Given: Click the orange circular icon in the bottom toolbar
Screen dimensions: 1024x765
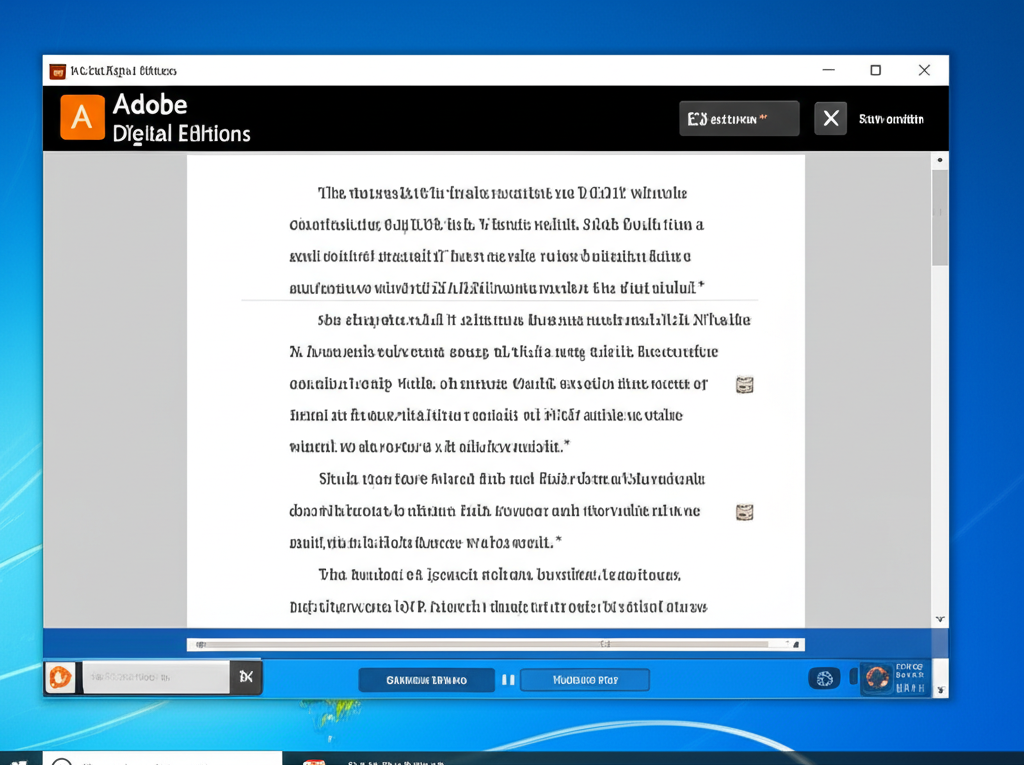Looking at the screenshot, I should pos(61,678).
